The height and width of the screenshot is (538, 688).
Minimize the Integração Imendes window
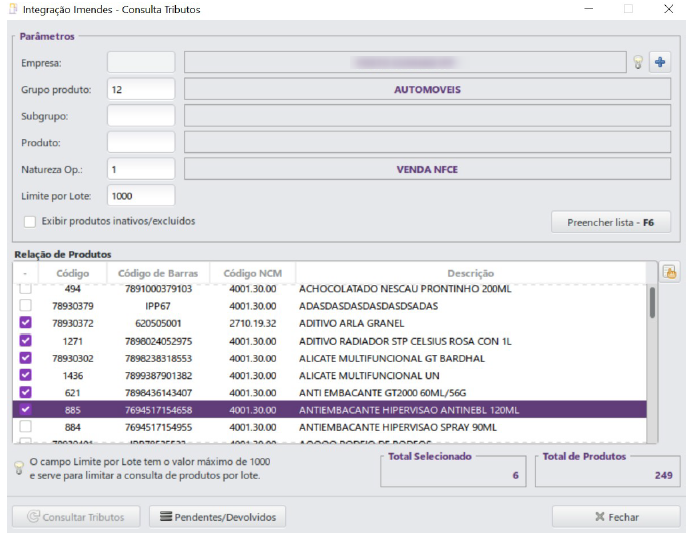[589, 9]
